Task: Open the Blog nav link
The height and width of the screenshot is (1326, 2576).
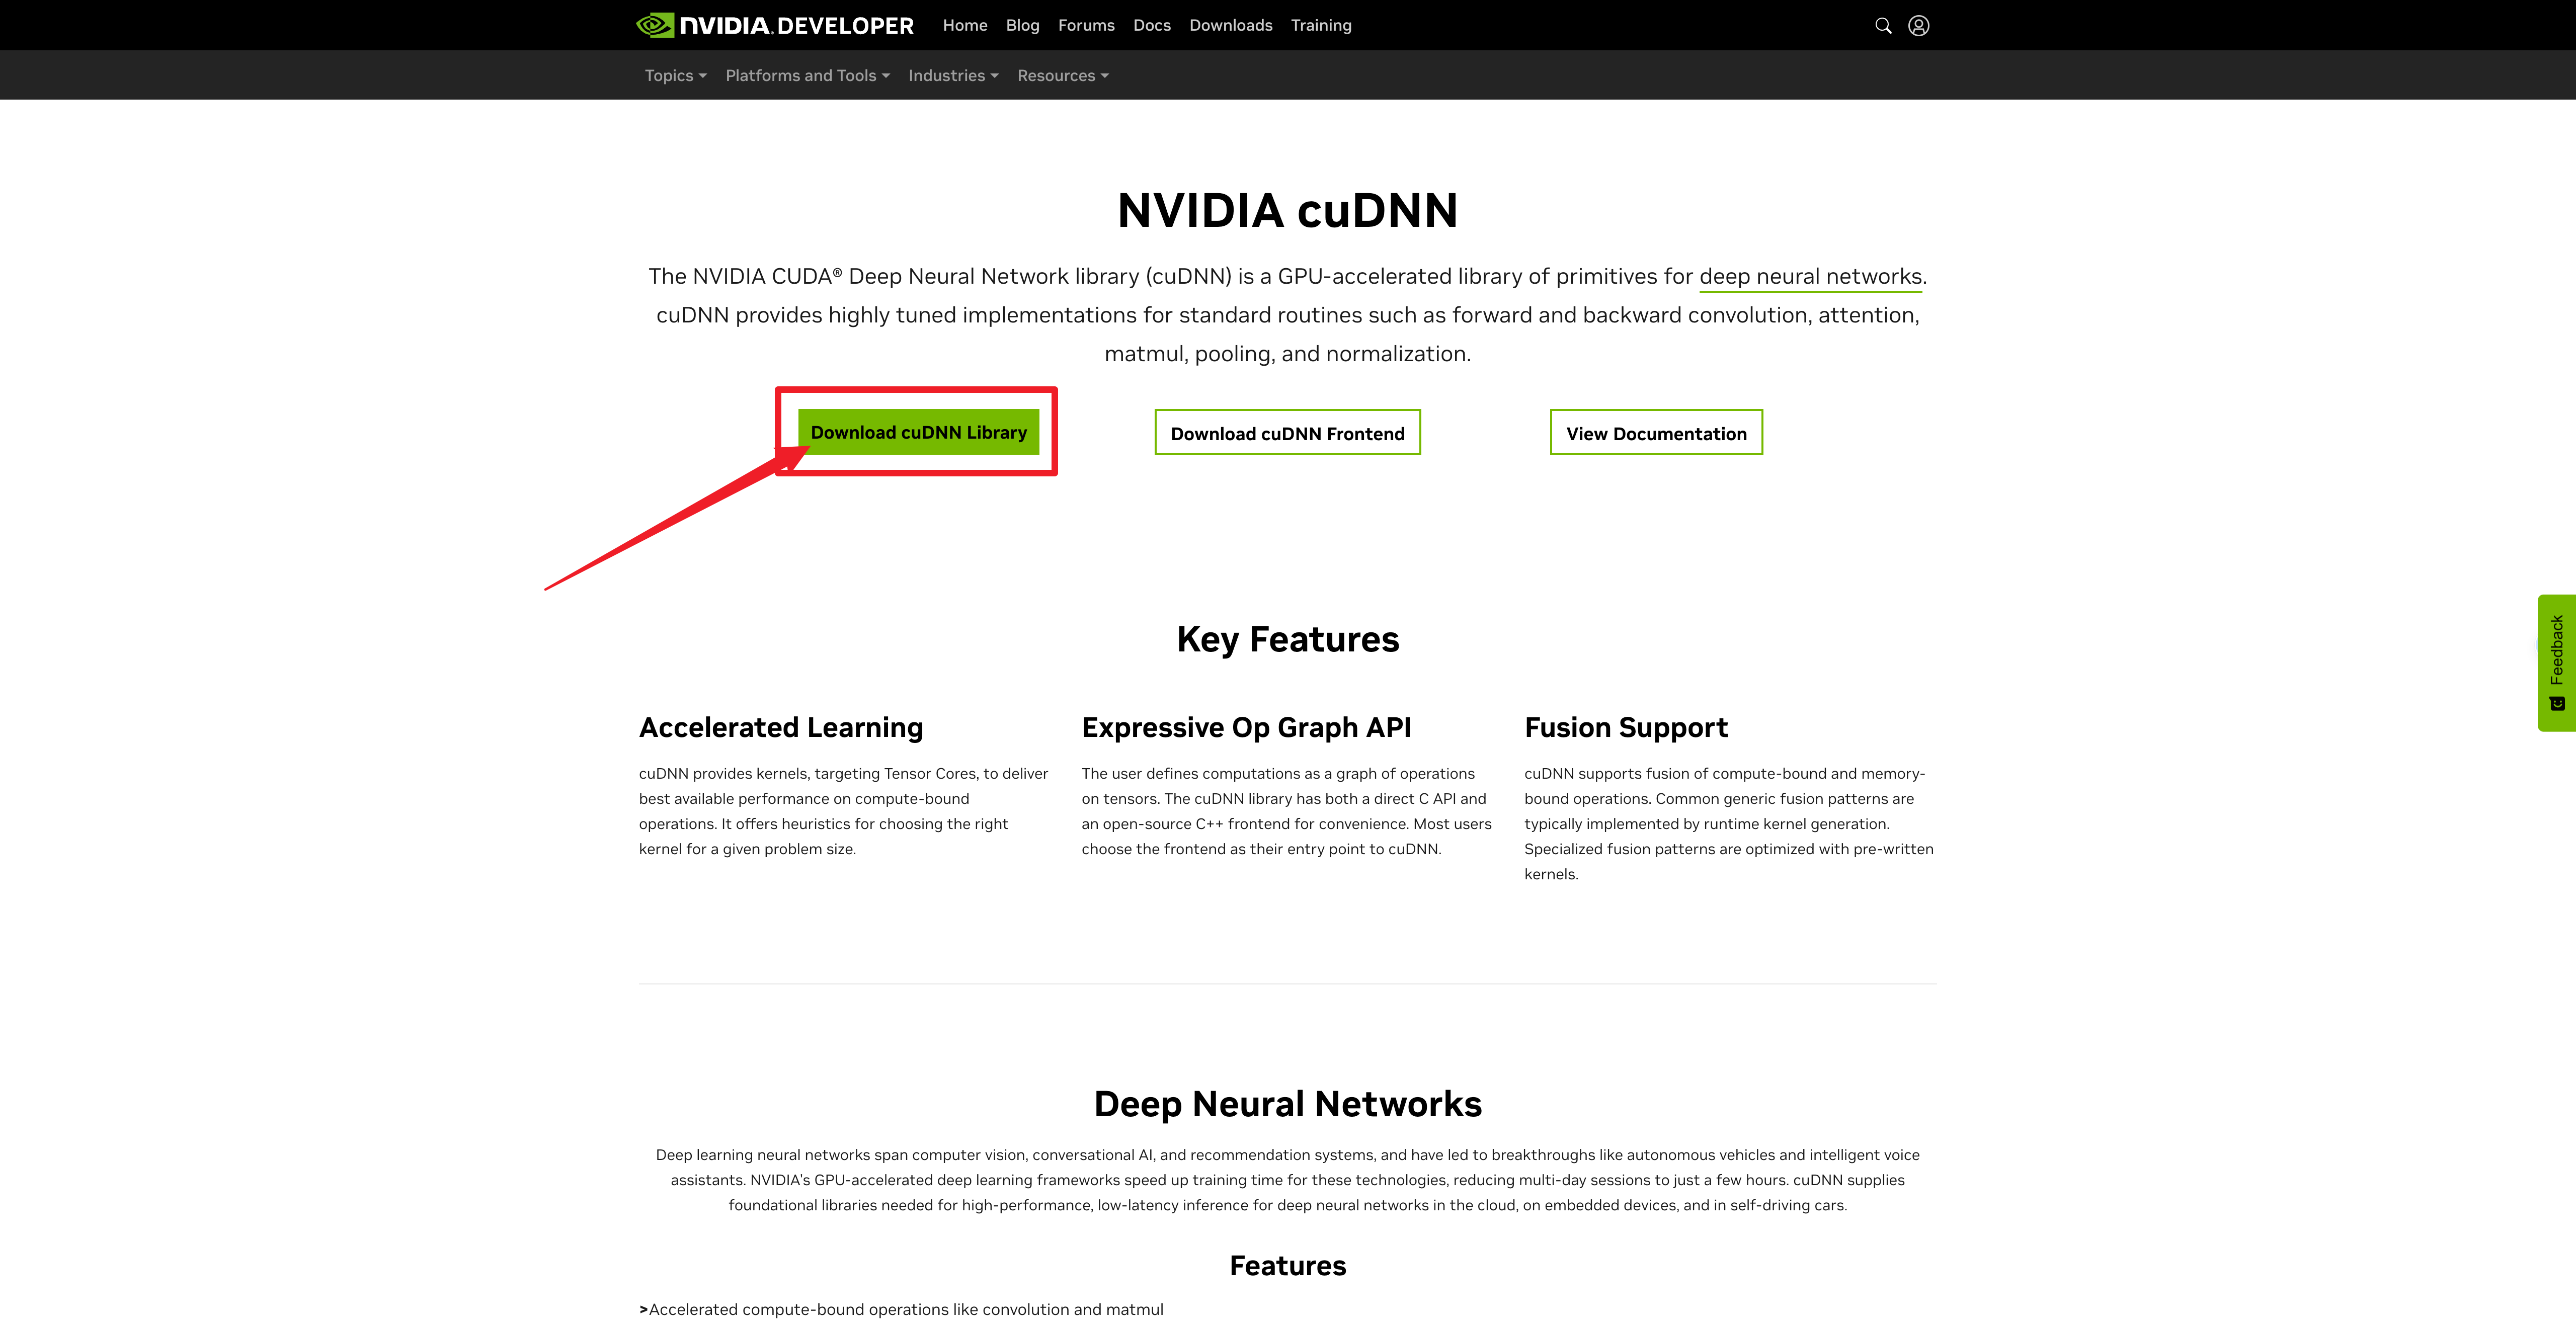Action: tap(1022, 25)
